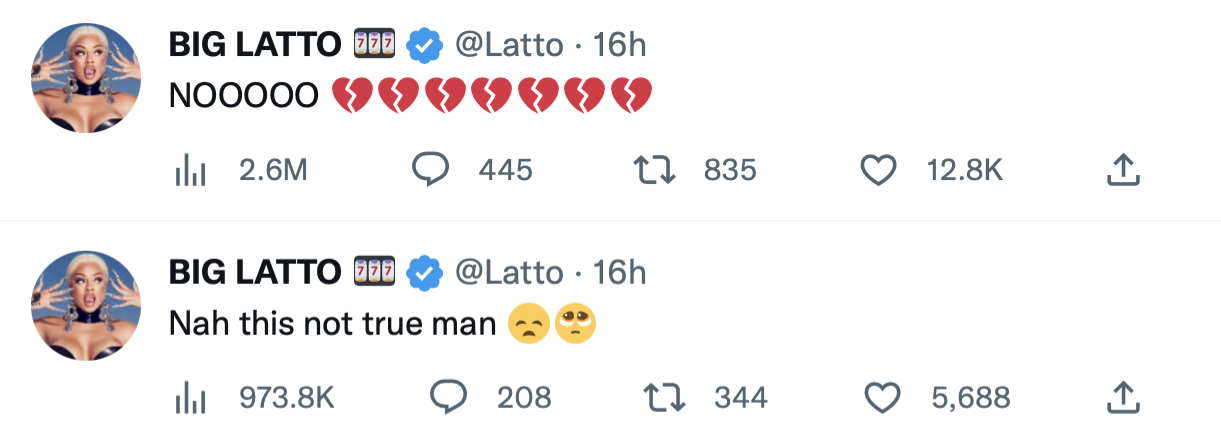Viewport: 1221px width, 445px height.
Task: Open the 'Nah this not true man' tweet text
Action: 332,324
